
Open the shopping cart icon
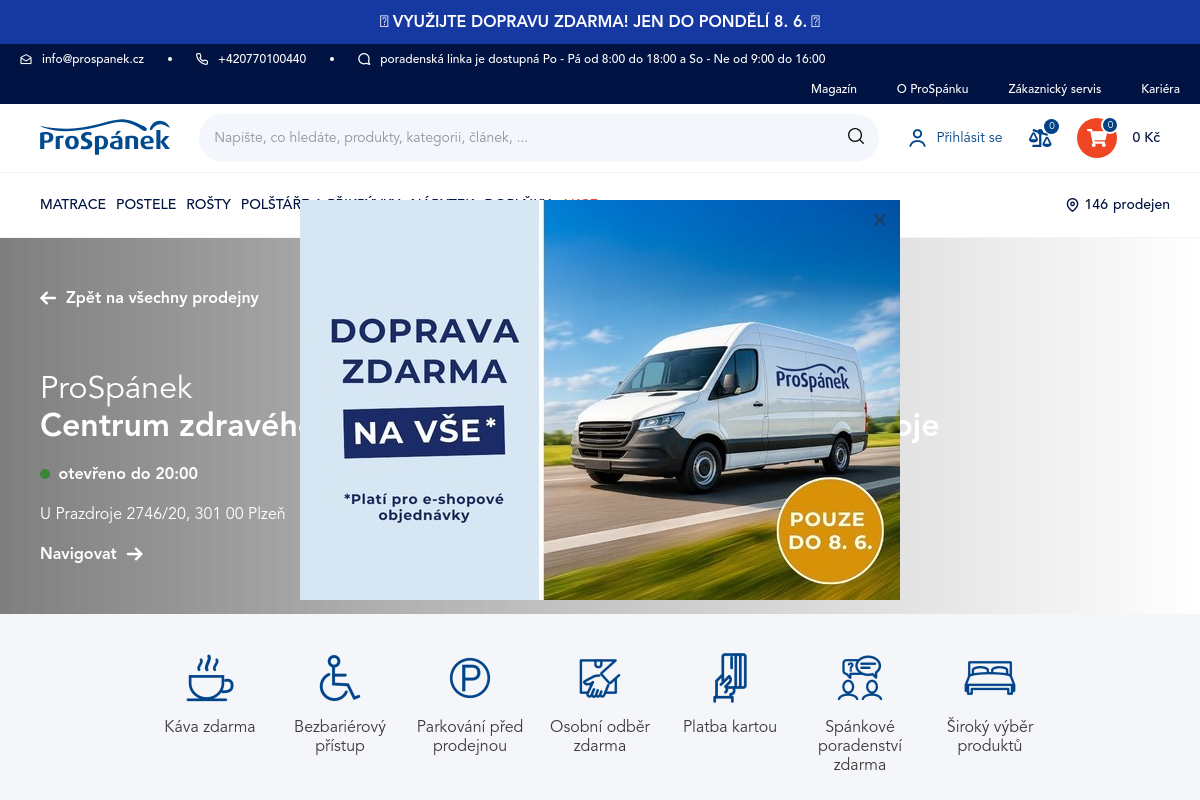coord(1096,138)
